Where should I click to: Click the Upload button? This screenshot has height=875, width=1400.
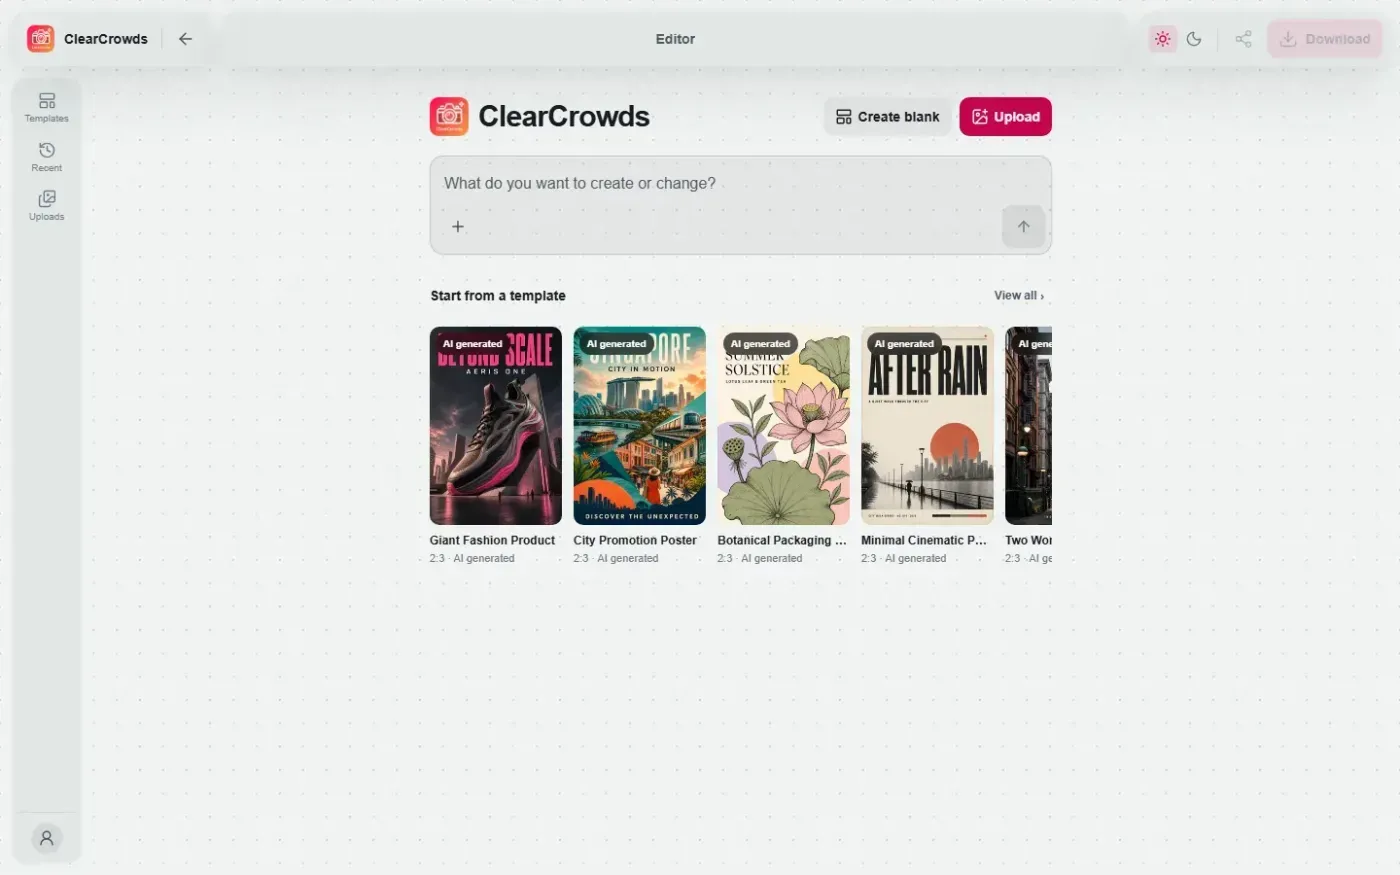point(1005,117)
